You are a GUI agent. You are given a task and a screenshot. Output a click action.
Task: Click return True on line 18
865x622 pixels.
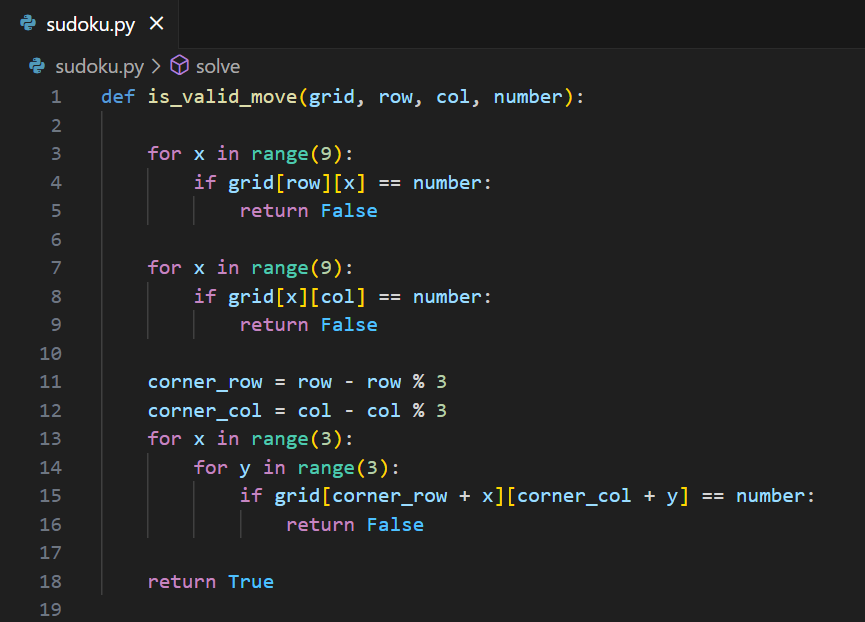coord(210,581)
